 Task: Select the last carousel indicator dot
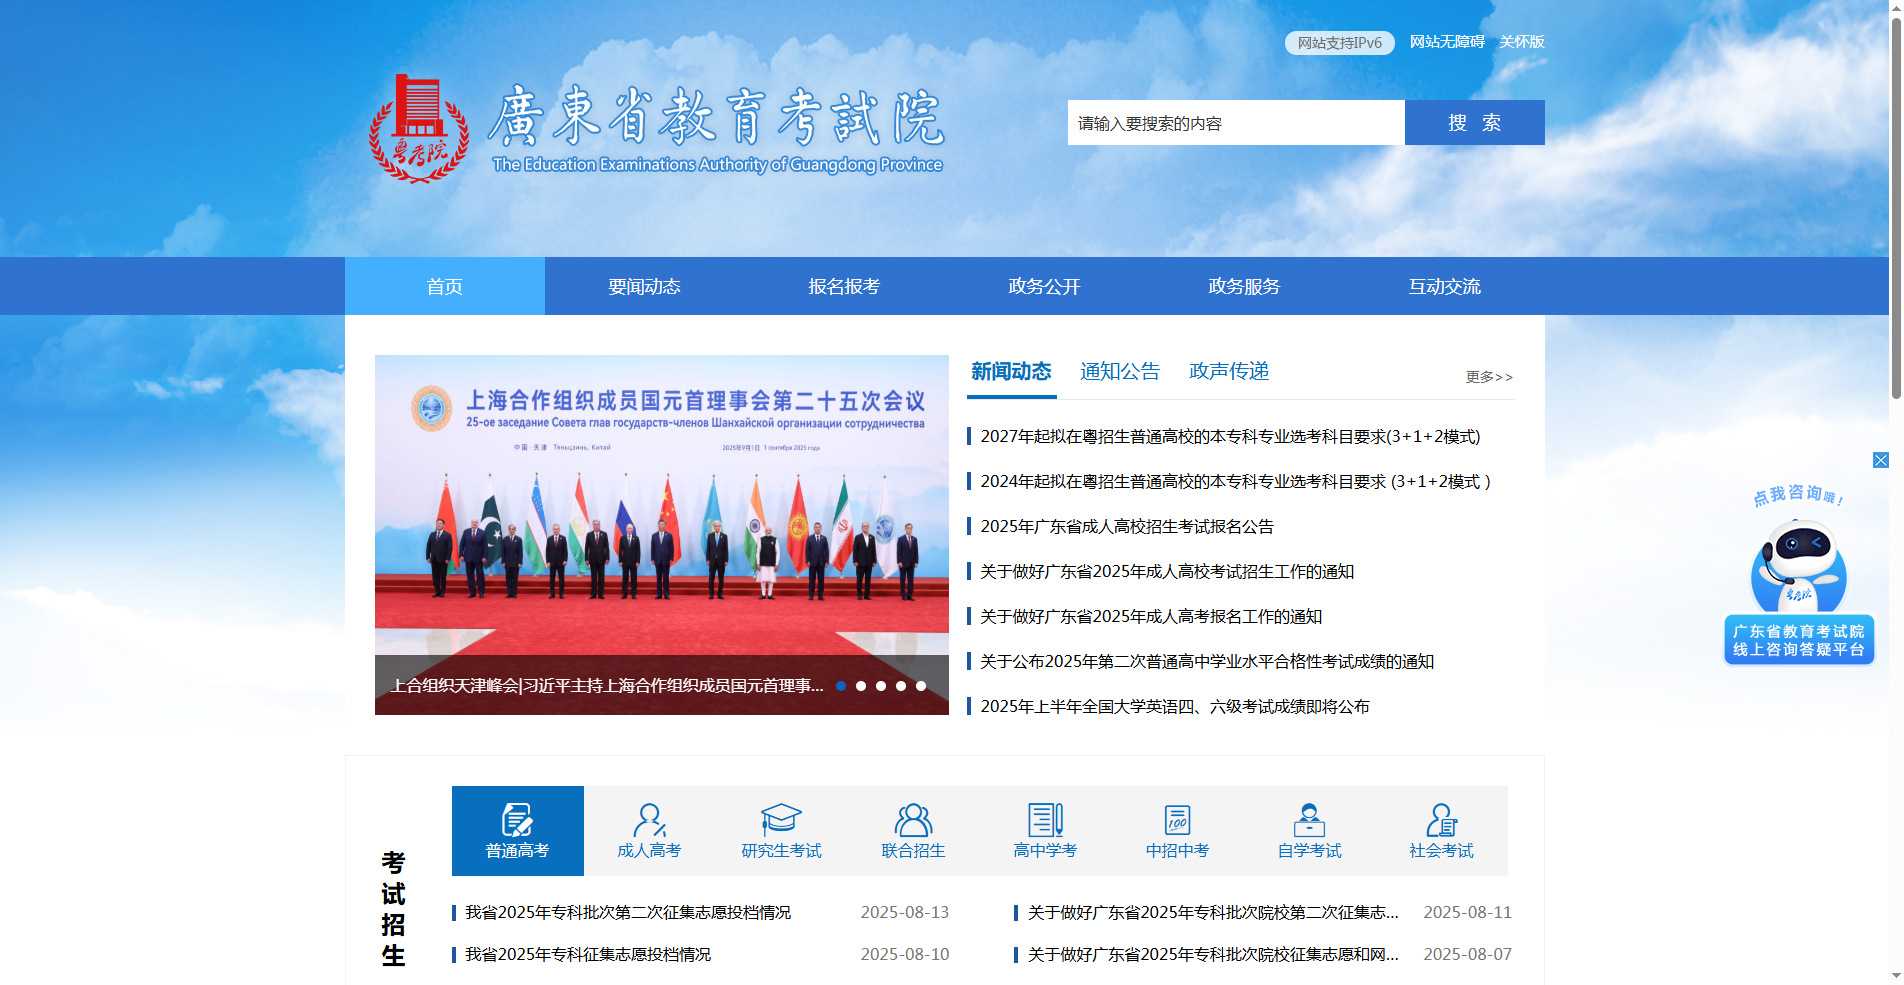921,686
